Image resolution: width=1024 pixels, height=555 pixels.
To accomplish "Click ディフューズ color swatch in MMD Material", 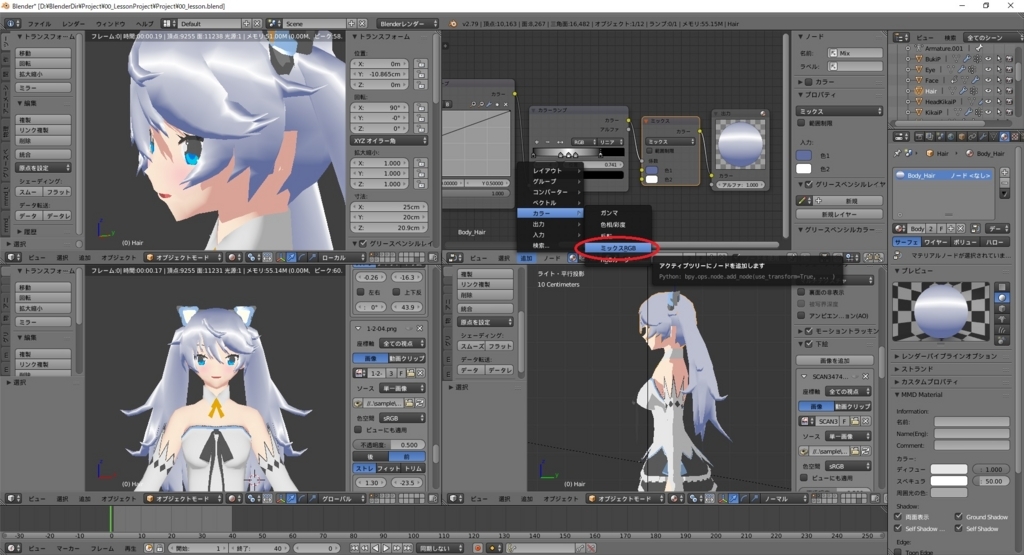I will tap(949, 469).
